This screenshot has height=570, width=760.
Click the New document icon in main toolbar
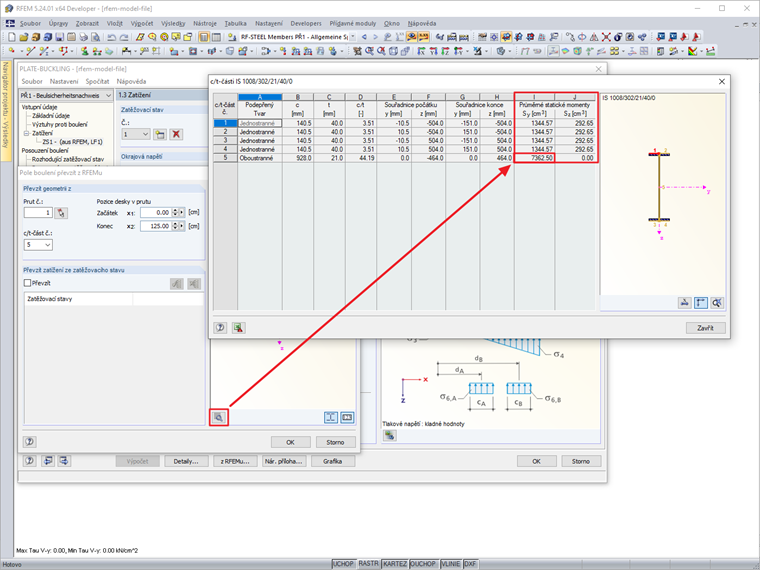12,37
